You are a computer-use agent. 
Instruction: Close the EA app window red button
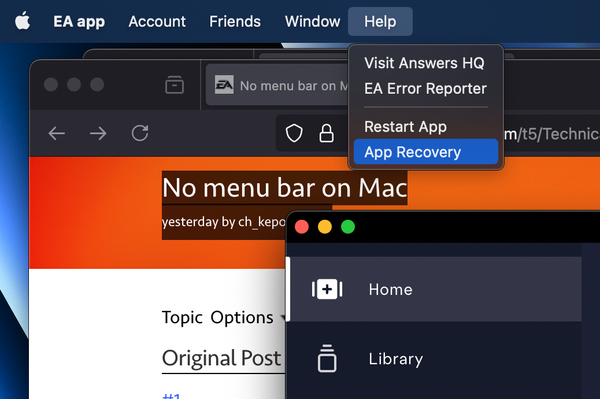tap(302, 227)
